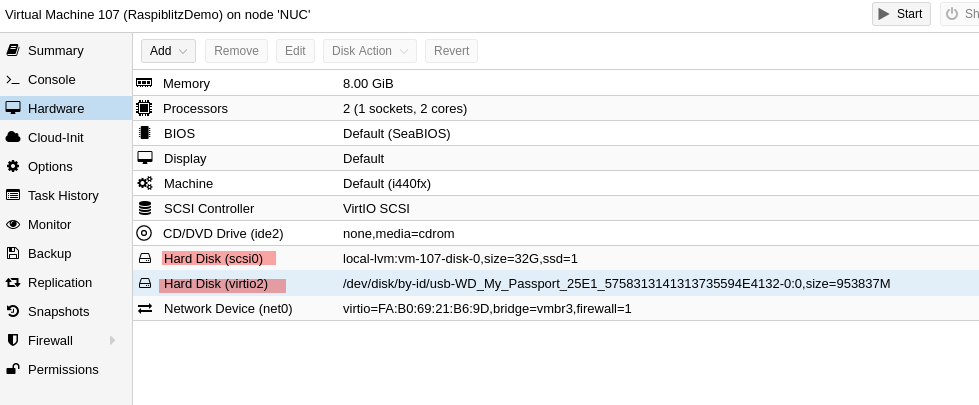Open the Summary book icon
This screenshot has width=979, height=405.
[13, 50]
